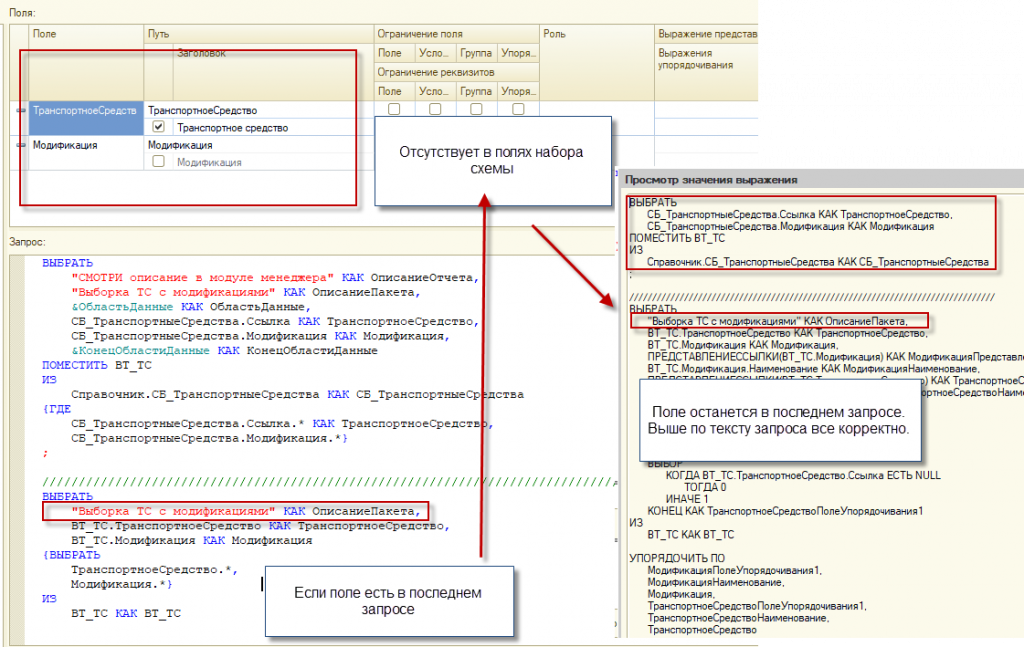
Task: Click 'ВТ_ТС.Модификация КАК Модификация' in Запрос editor
Action: pos(191,541)
